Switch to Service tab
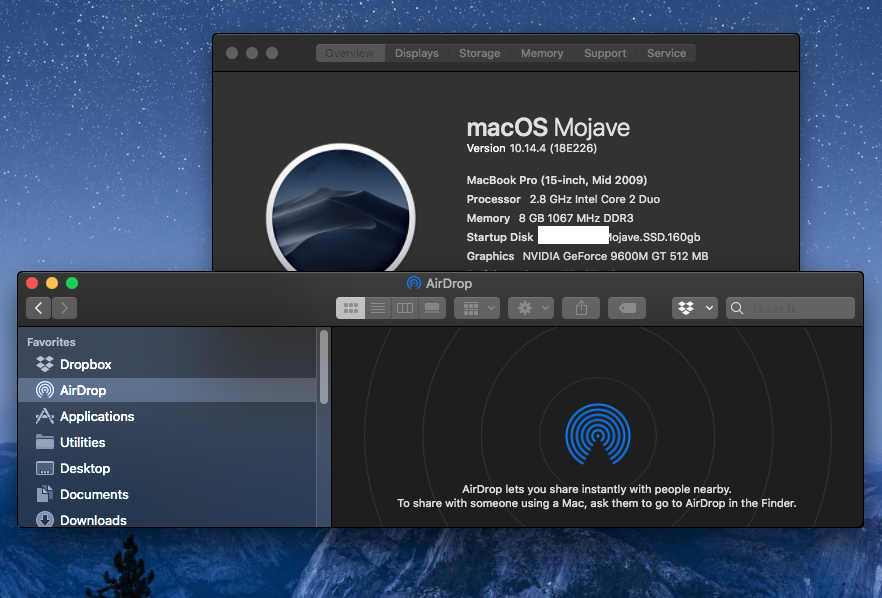The width and height of the screenshot is (882, 598). pos(666,53)
